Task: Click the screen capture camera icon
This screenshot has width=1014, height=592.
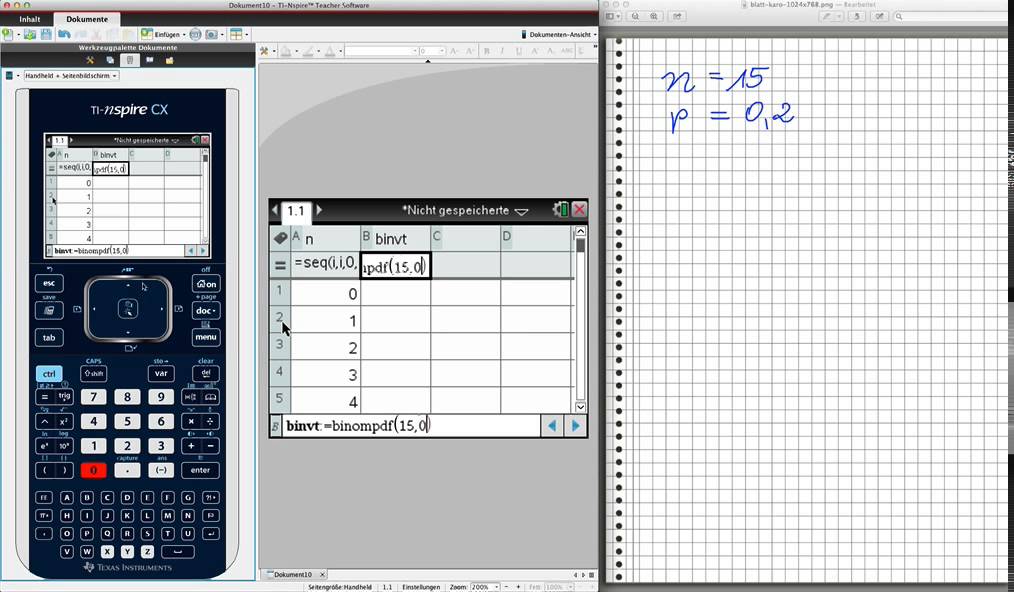Action: point(211,34)
